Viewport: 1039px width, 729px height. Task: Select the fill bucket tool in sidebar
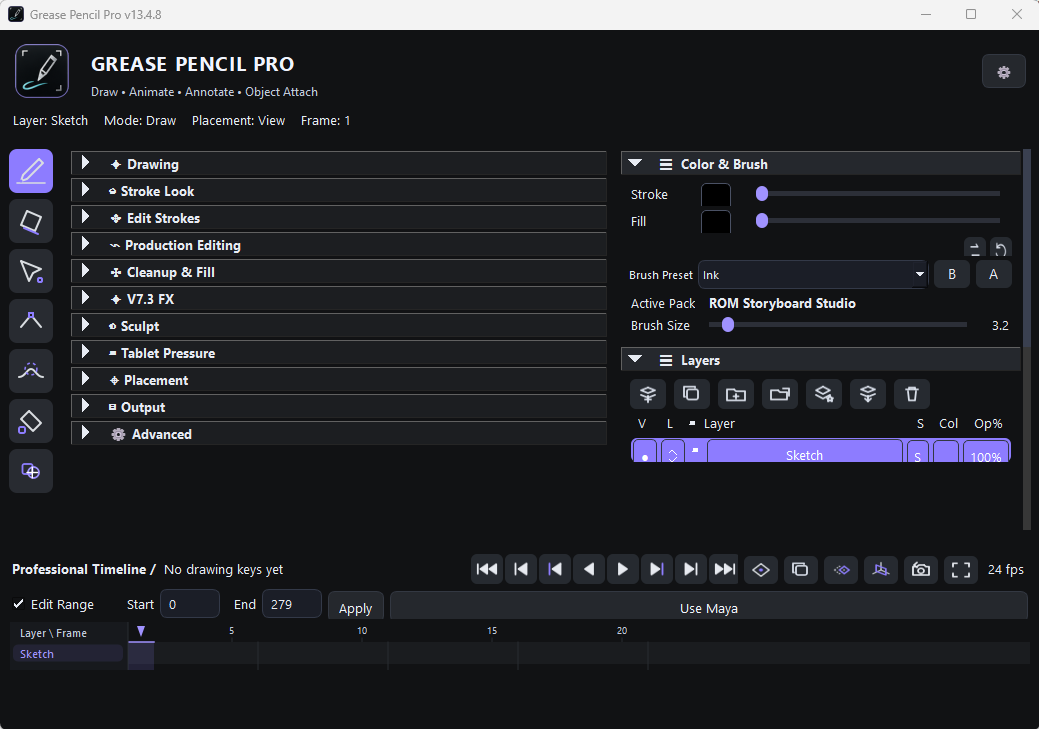pyautogui.click(x=31, y=421)
